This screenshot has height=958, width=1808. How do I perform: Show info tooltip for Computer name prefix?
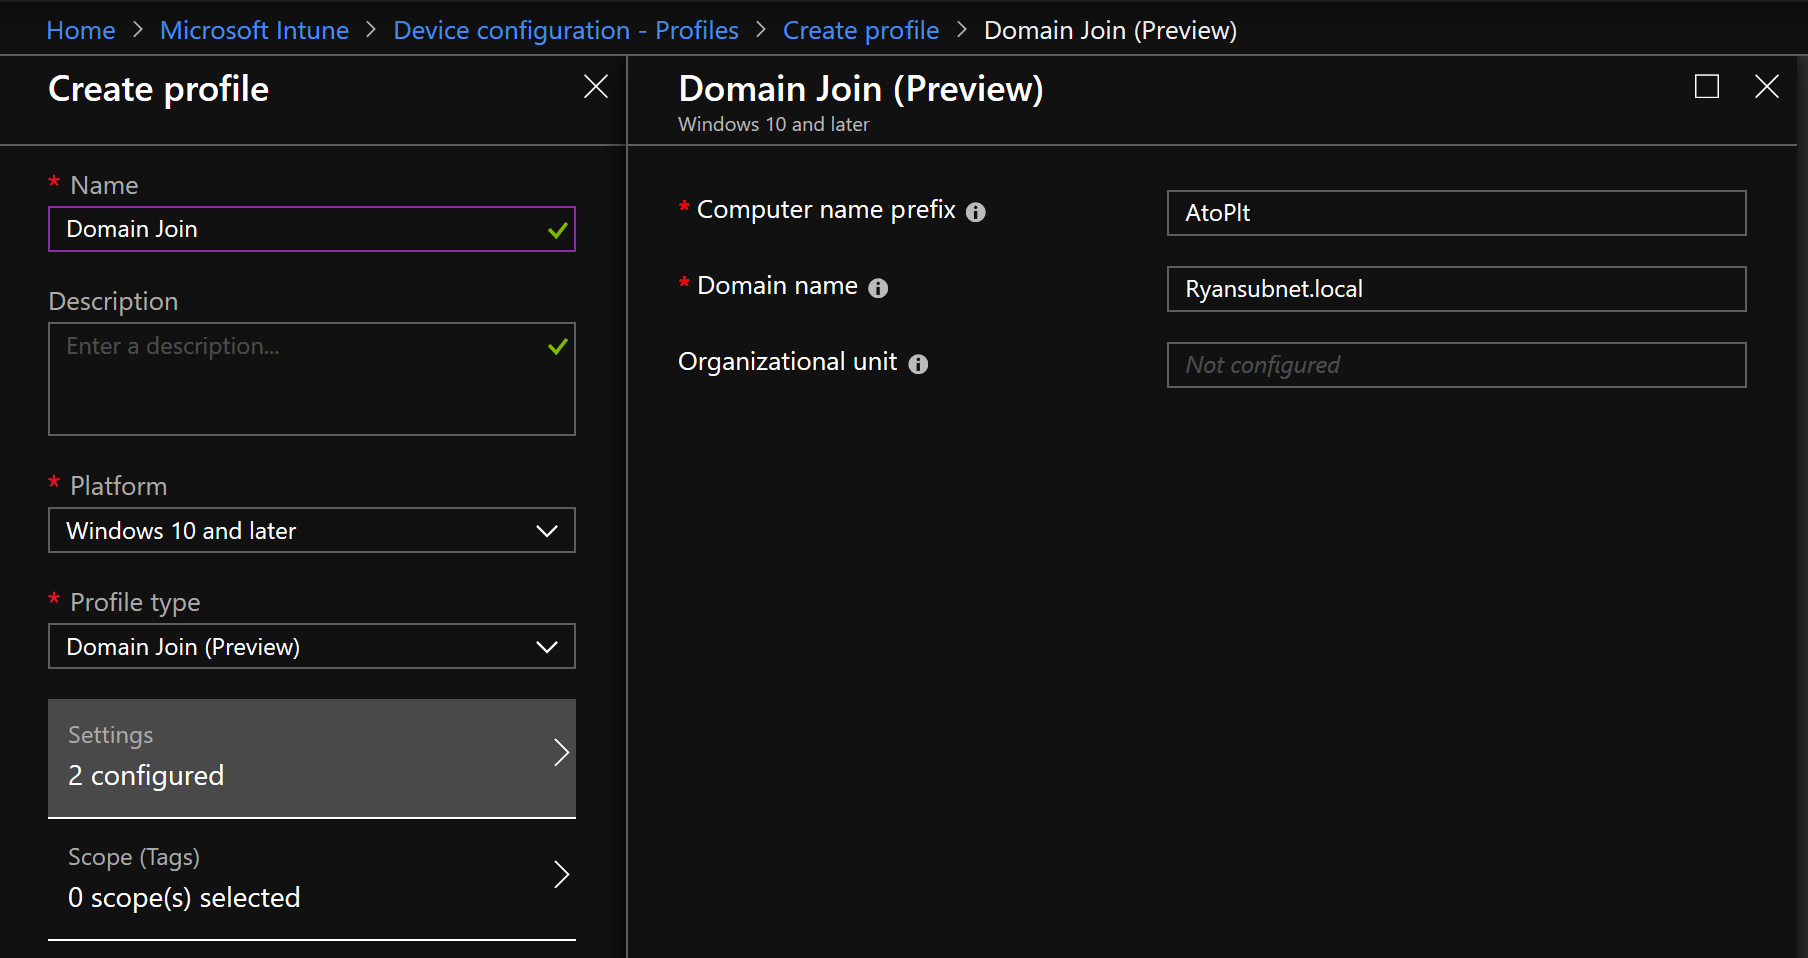(x=976, y=212)
